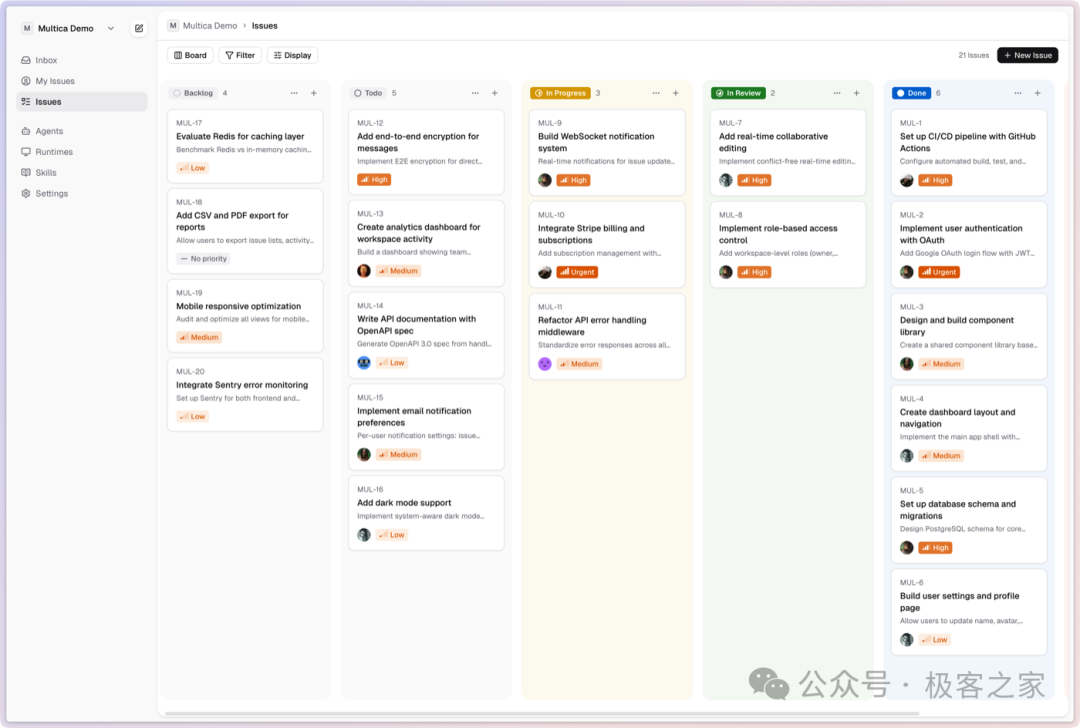Click the In Review status badge
The width and height of the screenshot is (1080, 728).
[x=738, y=93]
